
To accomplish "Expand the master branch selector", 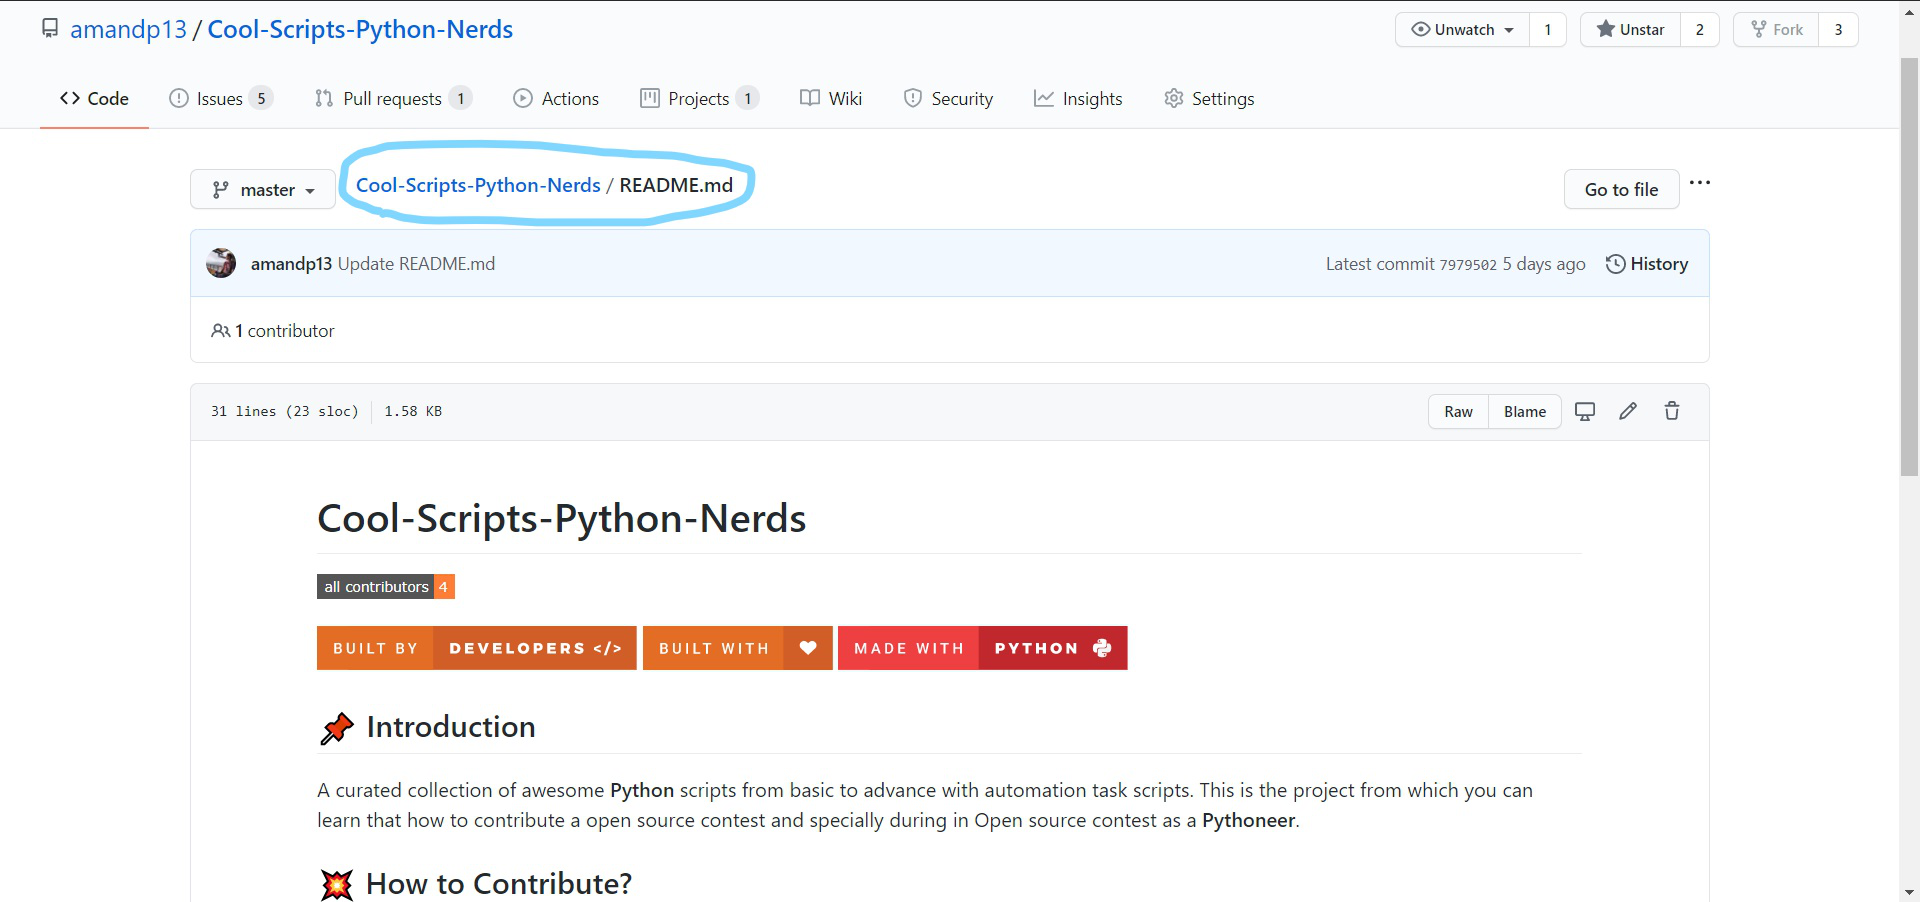I will [x=263, y=190].
